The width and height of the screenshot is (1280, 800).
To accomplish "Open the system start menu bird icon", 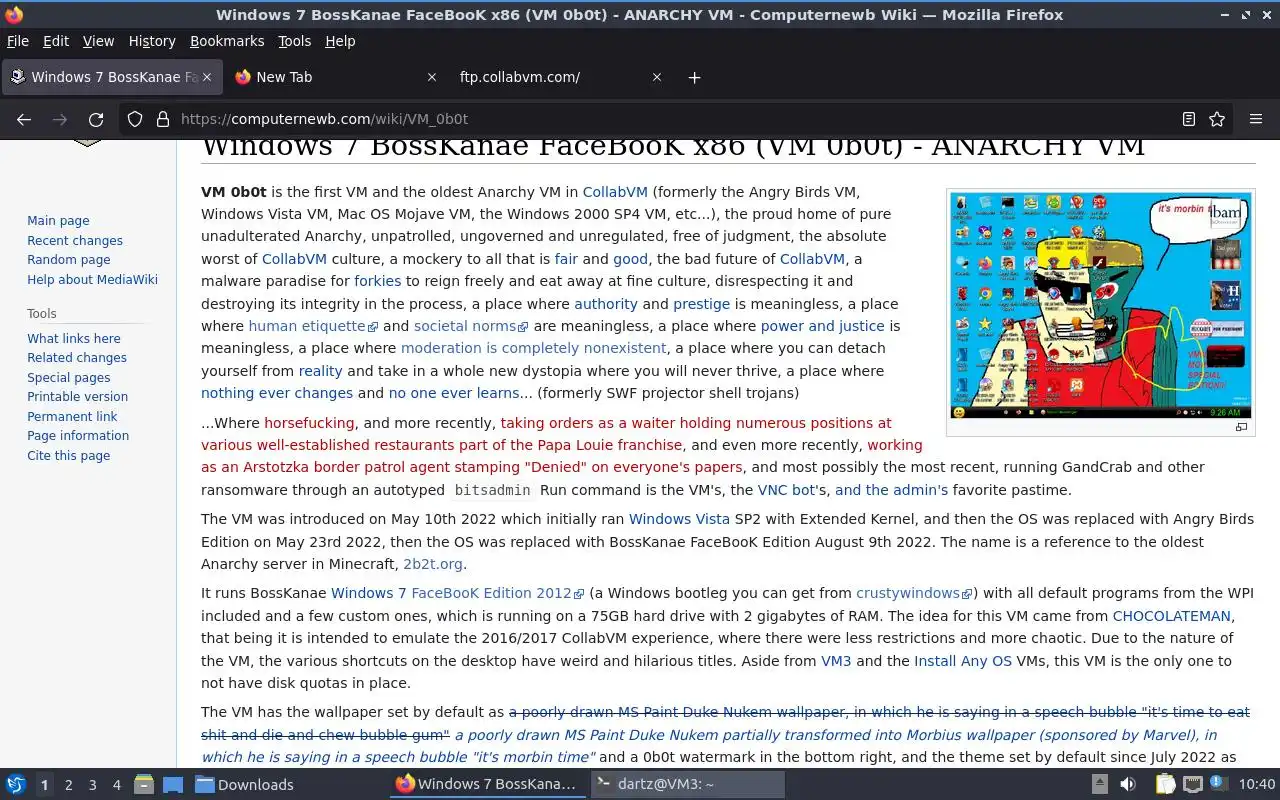I will [x=16, y=784].
